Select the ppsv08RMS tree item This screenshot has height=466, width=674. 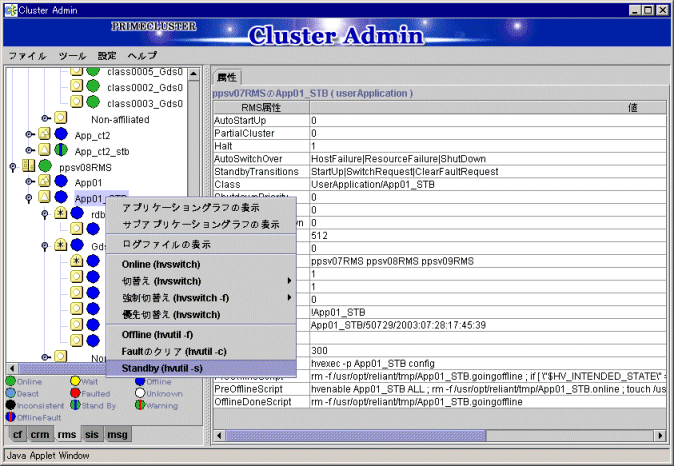tap(86, 167)
